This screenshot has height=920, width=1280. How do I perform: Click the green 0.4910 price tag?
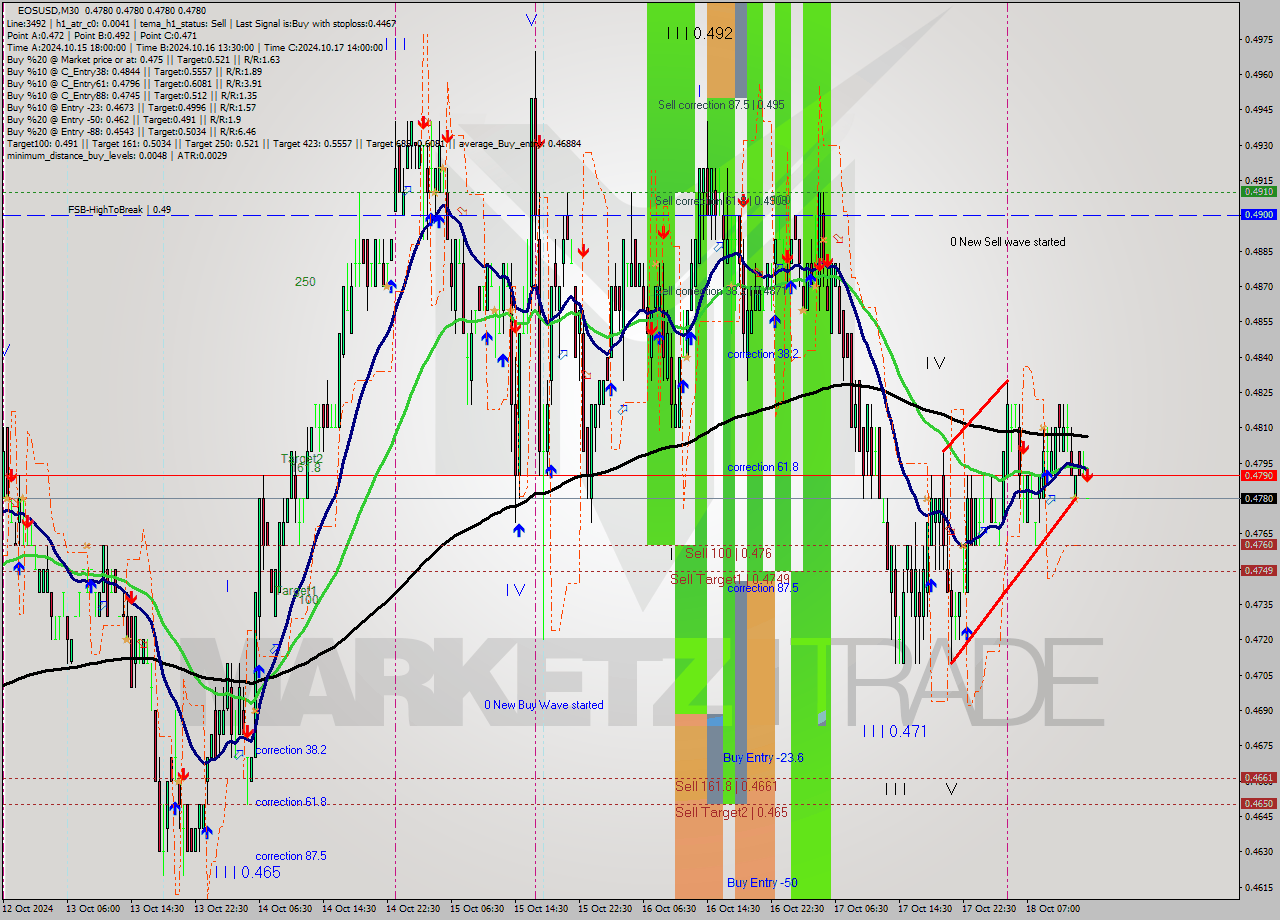coord(1257,191)
